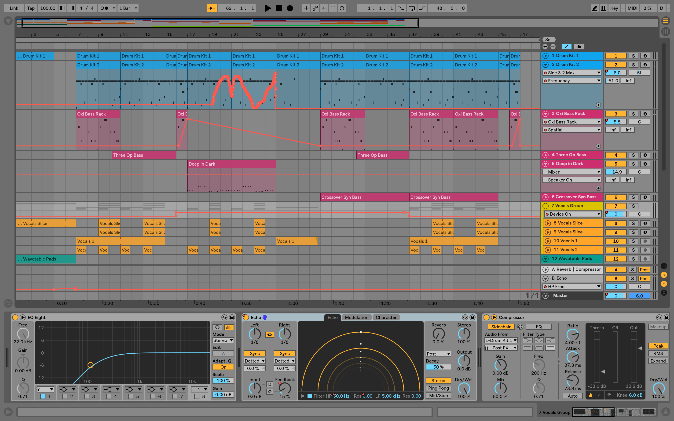Adjust the Compressor Ratio knob
Viewport: 674px width, 421px height.
point(572,335)
